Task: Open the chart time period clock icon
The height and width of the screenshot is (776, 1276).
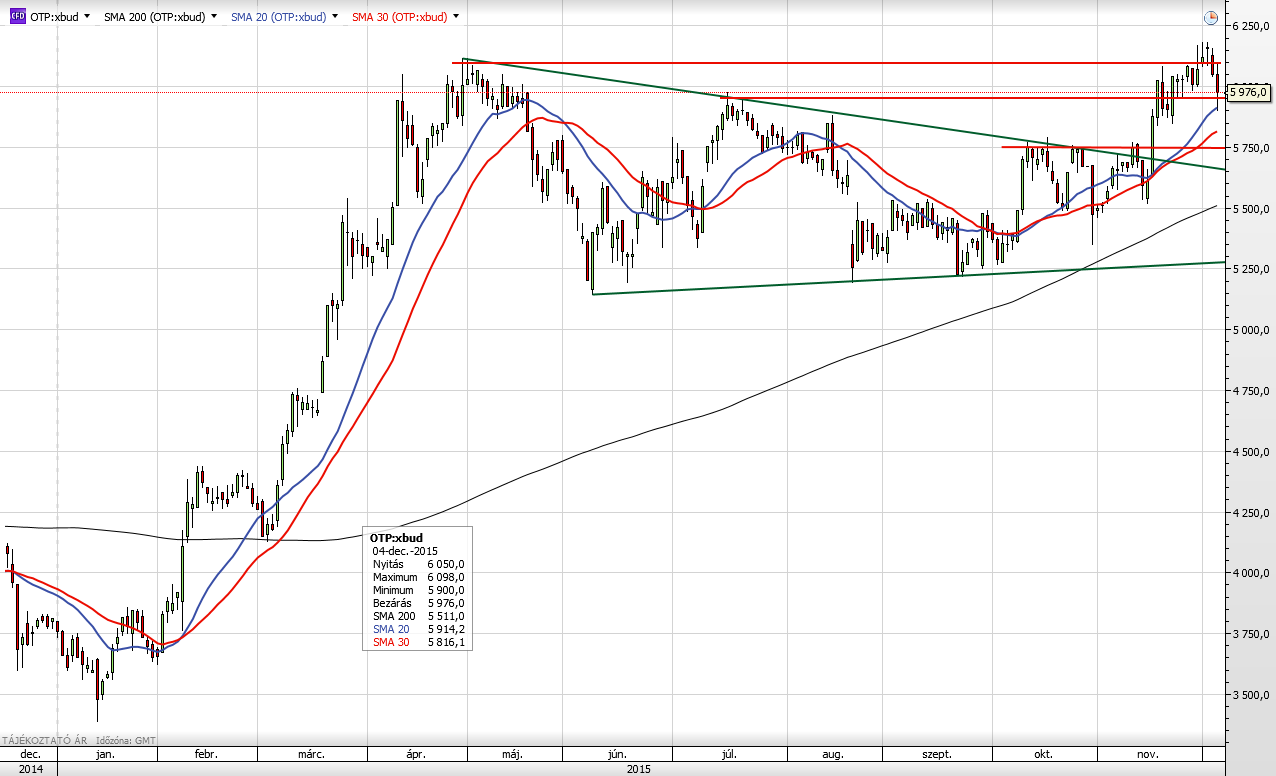Action: click(1210, 17)
